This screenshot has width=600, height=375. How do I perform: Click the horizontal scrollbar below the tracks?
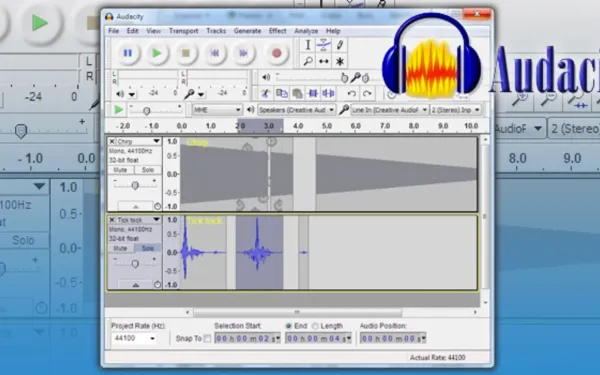click(x=297, y=313)
